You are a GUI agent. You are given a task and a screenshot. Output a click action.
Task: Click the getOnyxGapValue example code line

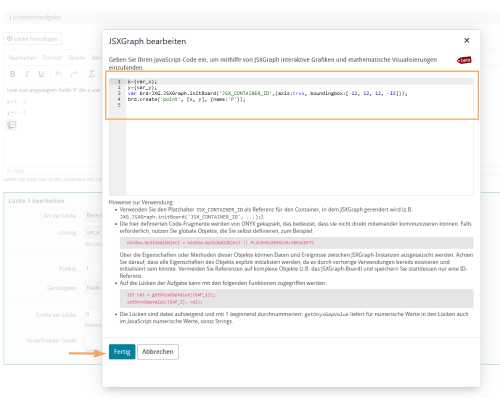(171, 295)
